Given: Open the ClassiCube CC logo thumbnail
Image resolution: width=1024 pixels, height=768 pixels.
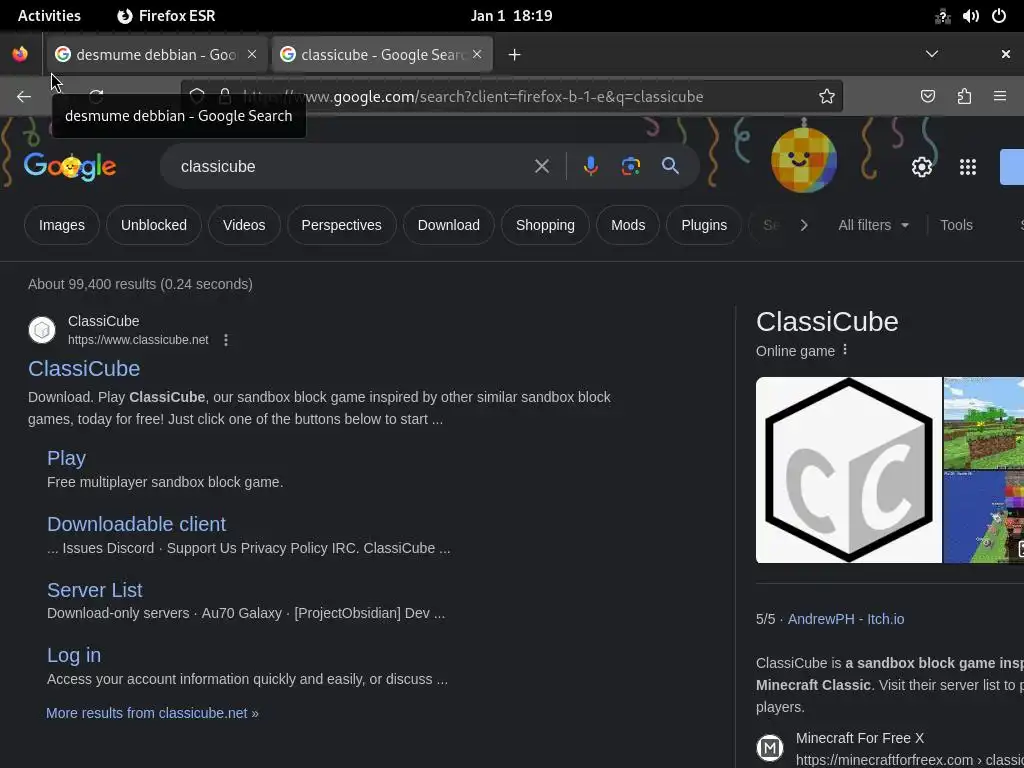Looking at the screenshot, I should (848, 470).
